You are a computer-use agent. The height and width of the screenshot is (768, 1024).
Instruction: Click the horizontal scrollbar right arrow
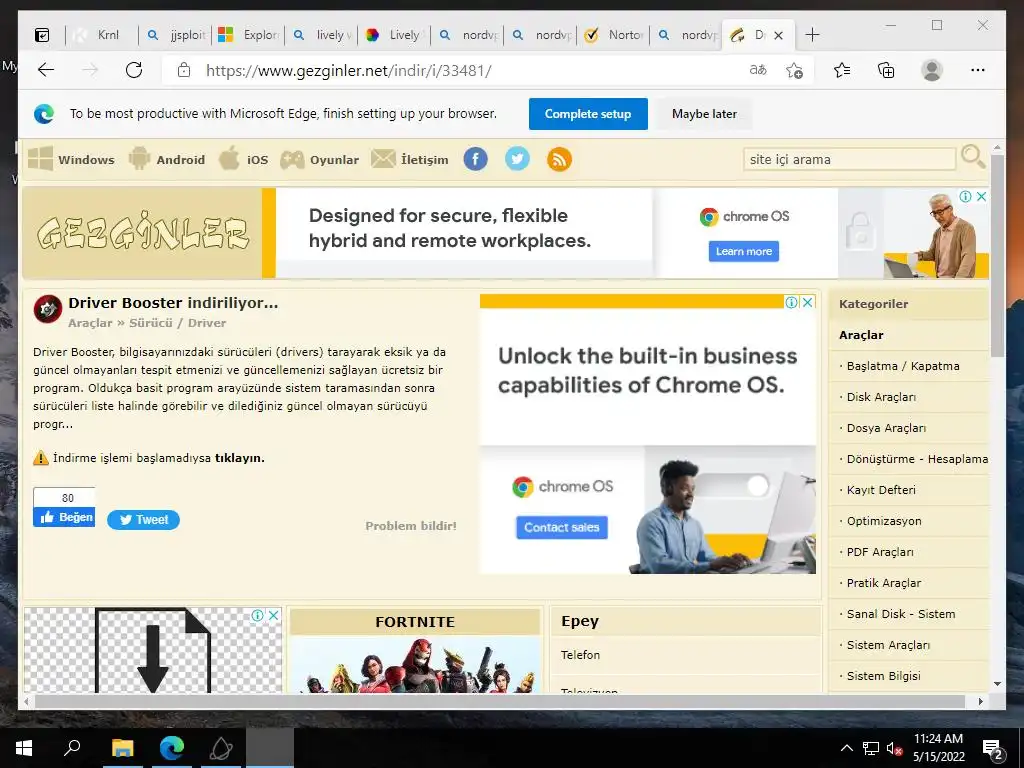[980, 701]
